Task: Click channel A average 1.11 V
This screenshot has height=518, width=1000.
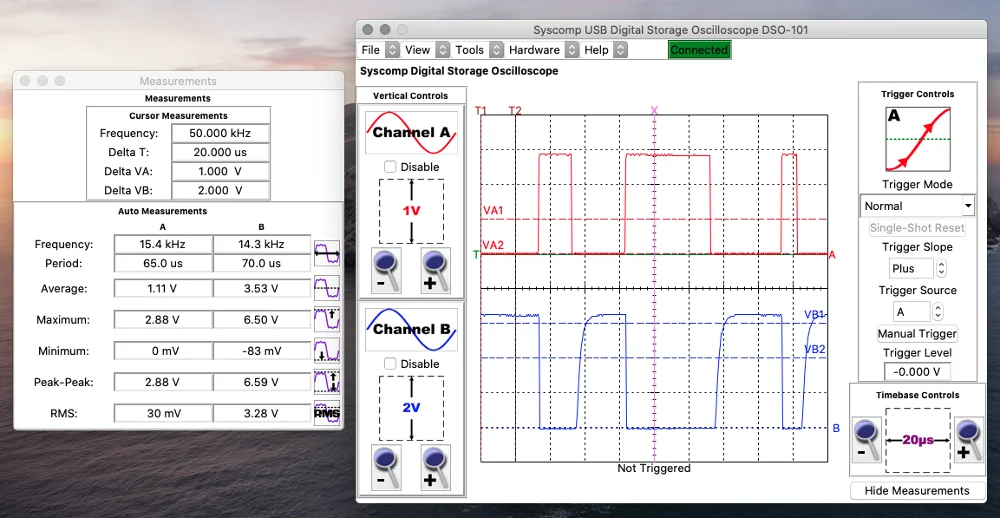Action: [x=163, y=288]
